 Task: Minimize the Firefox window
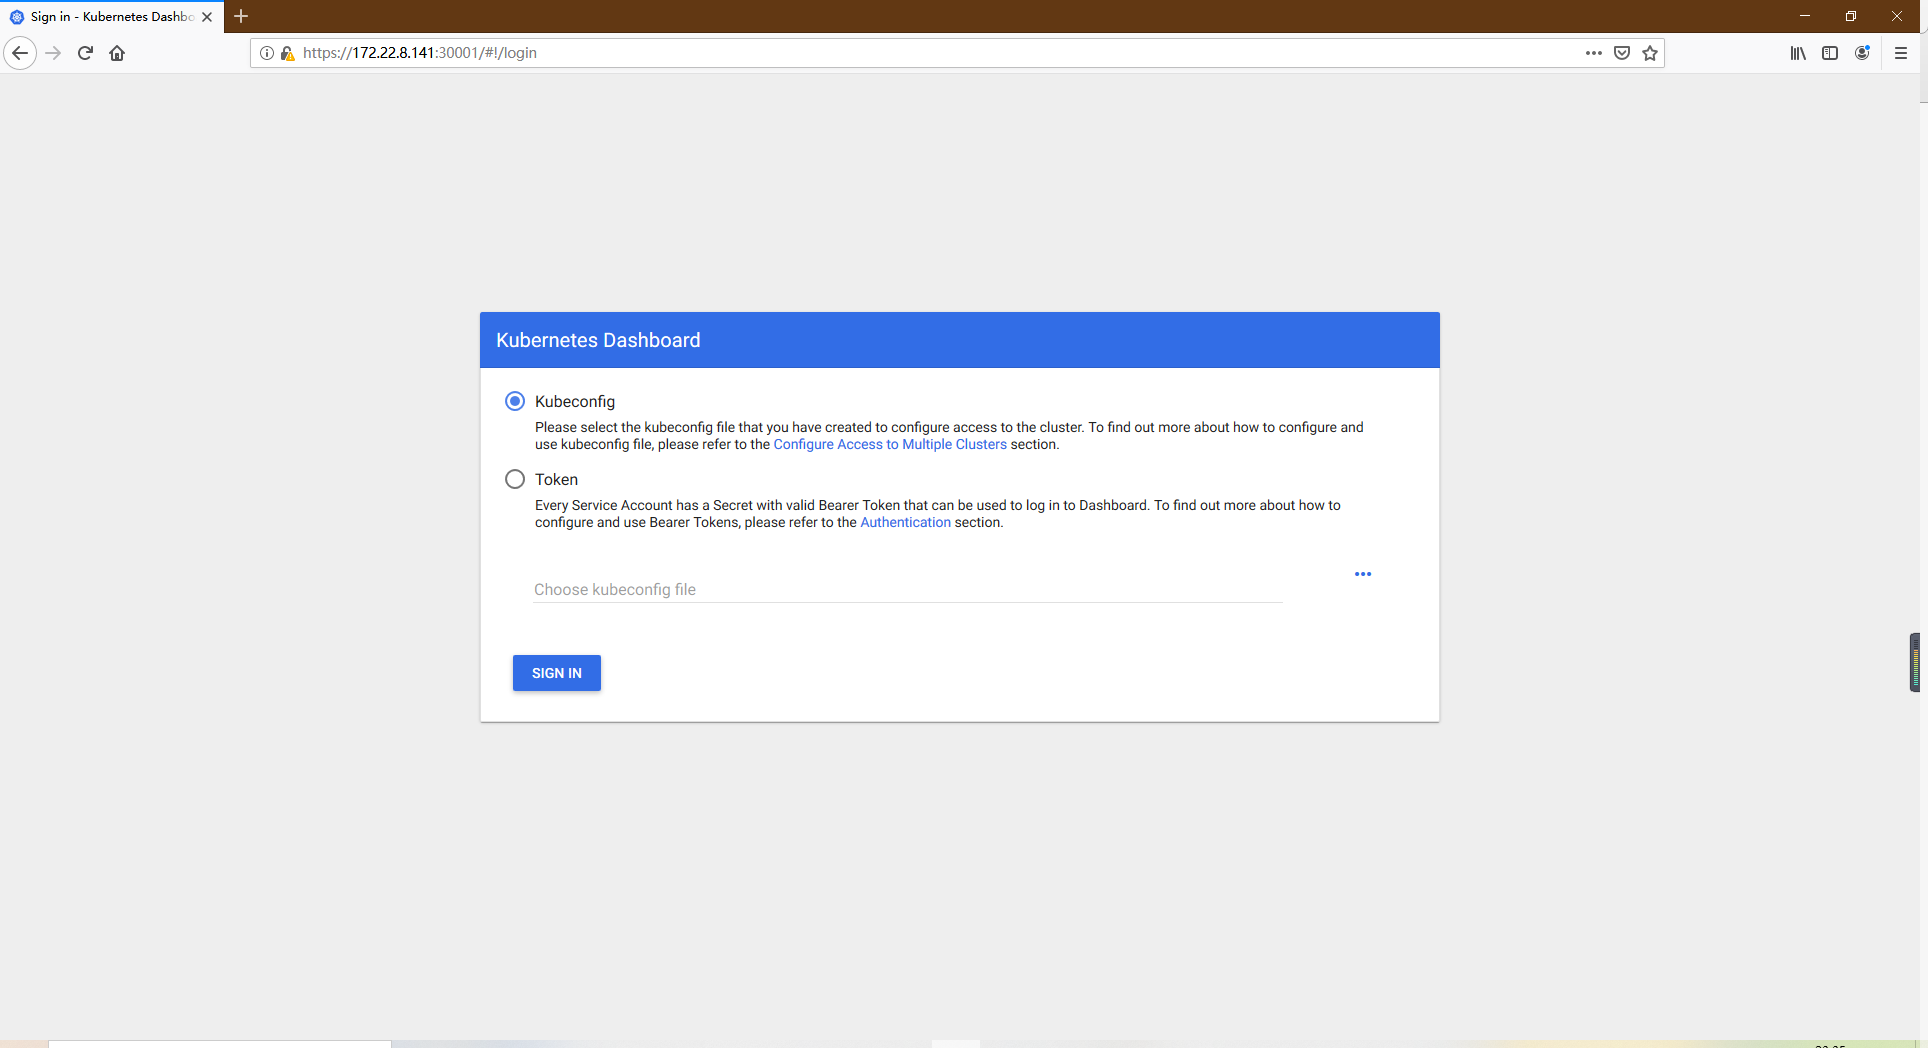click(x=1805, y=16)
